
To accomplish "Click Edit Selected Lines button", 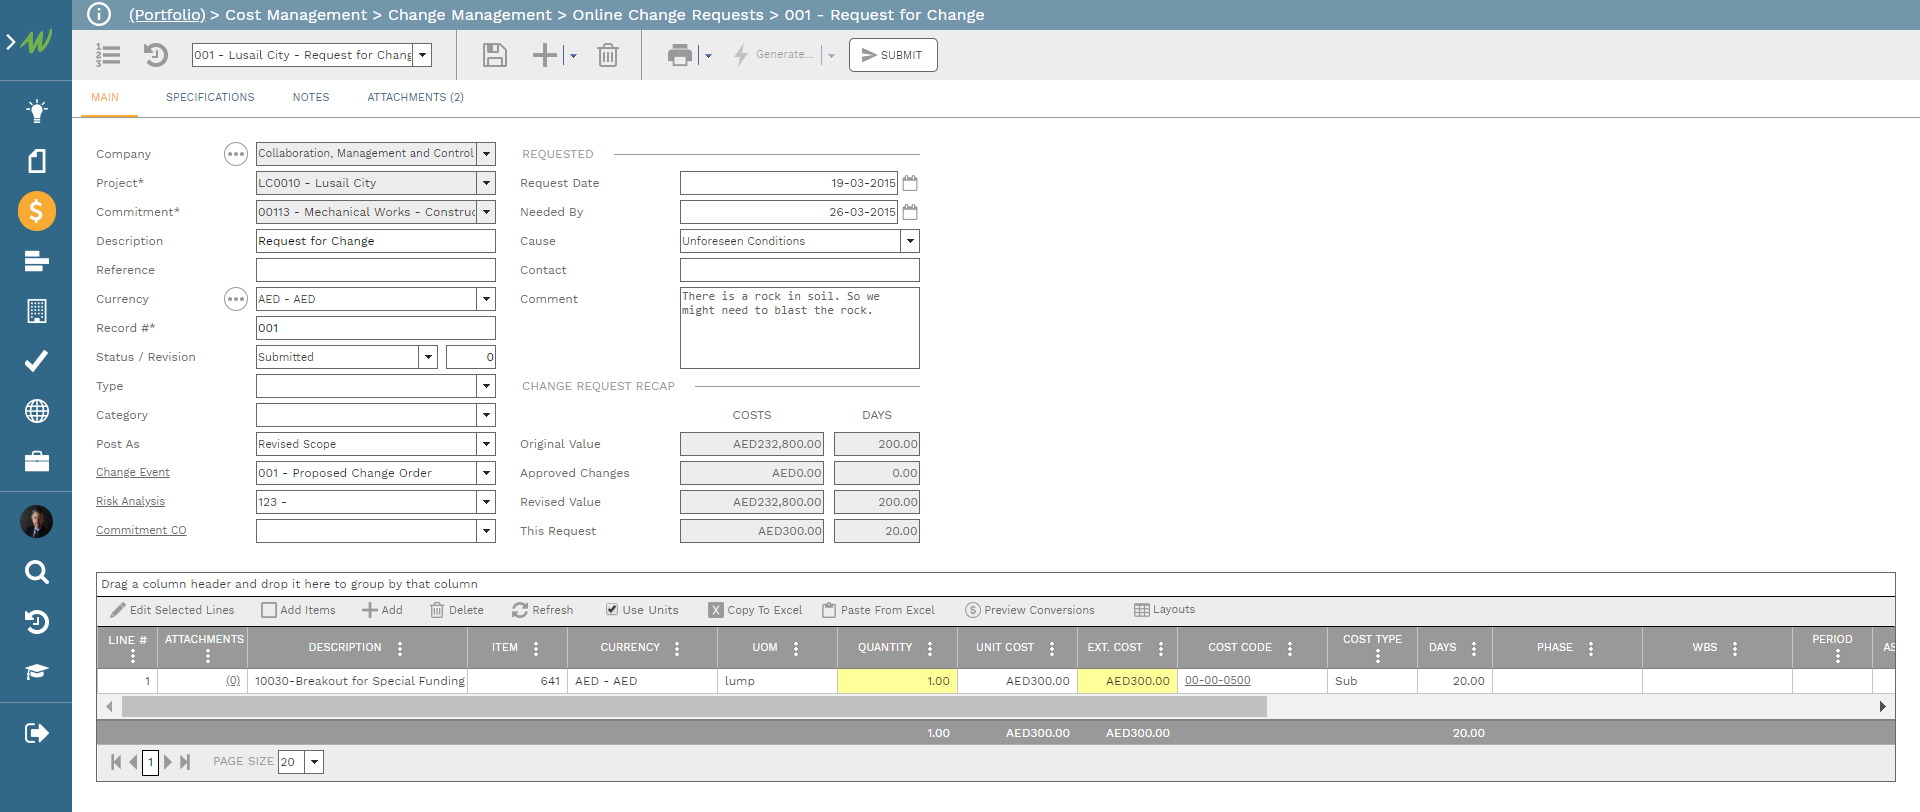I will click(x=172, y=610).
